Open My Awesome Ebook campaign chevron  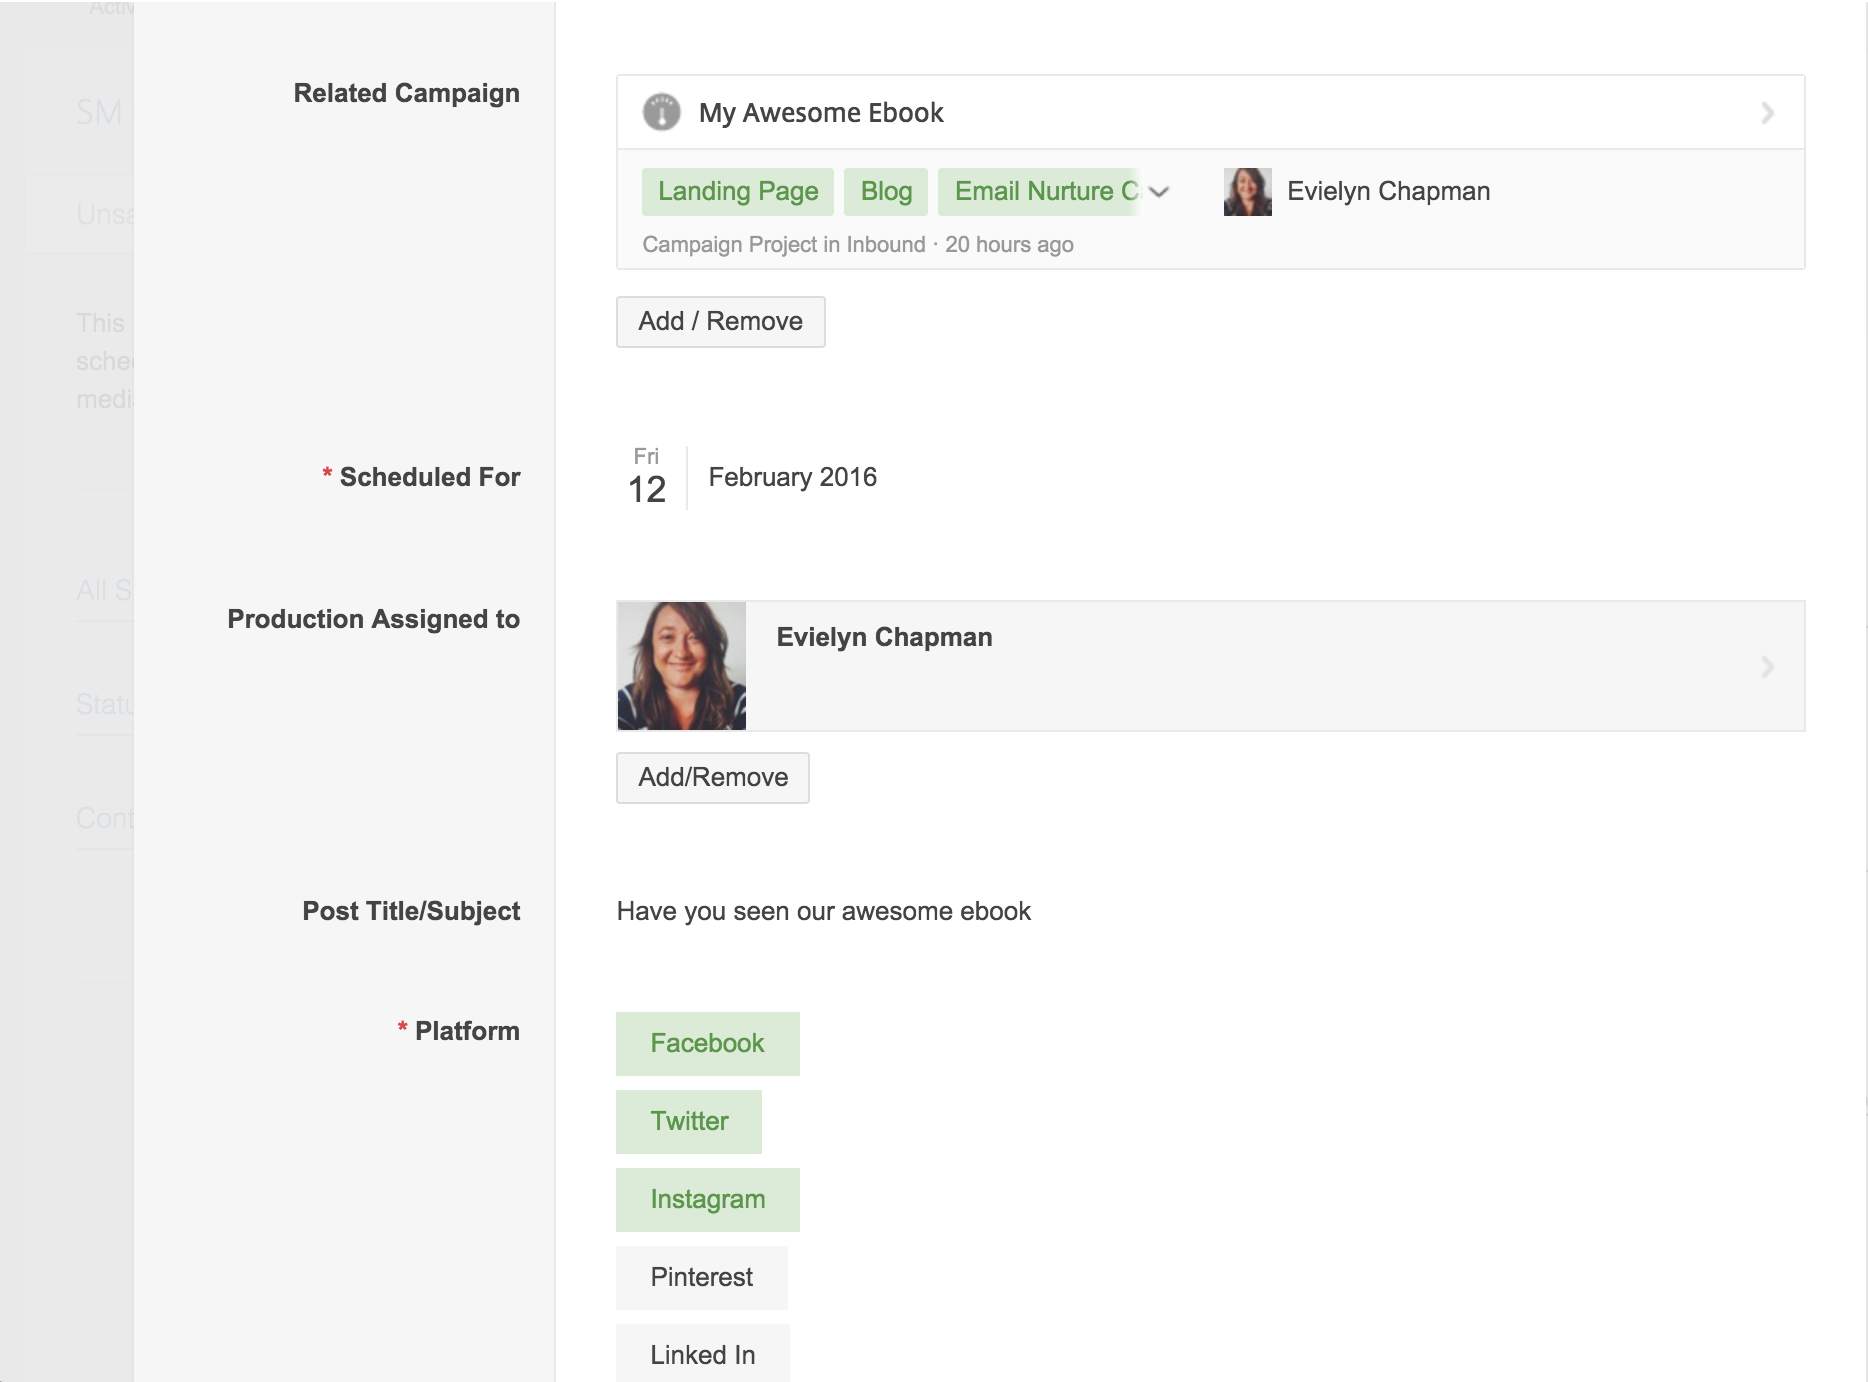tap(1767, 113)
